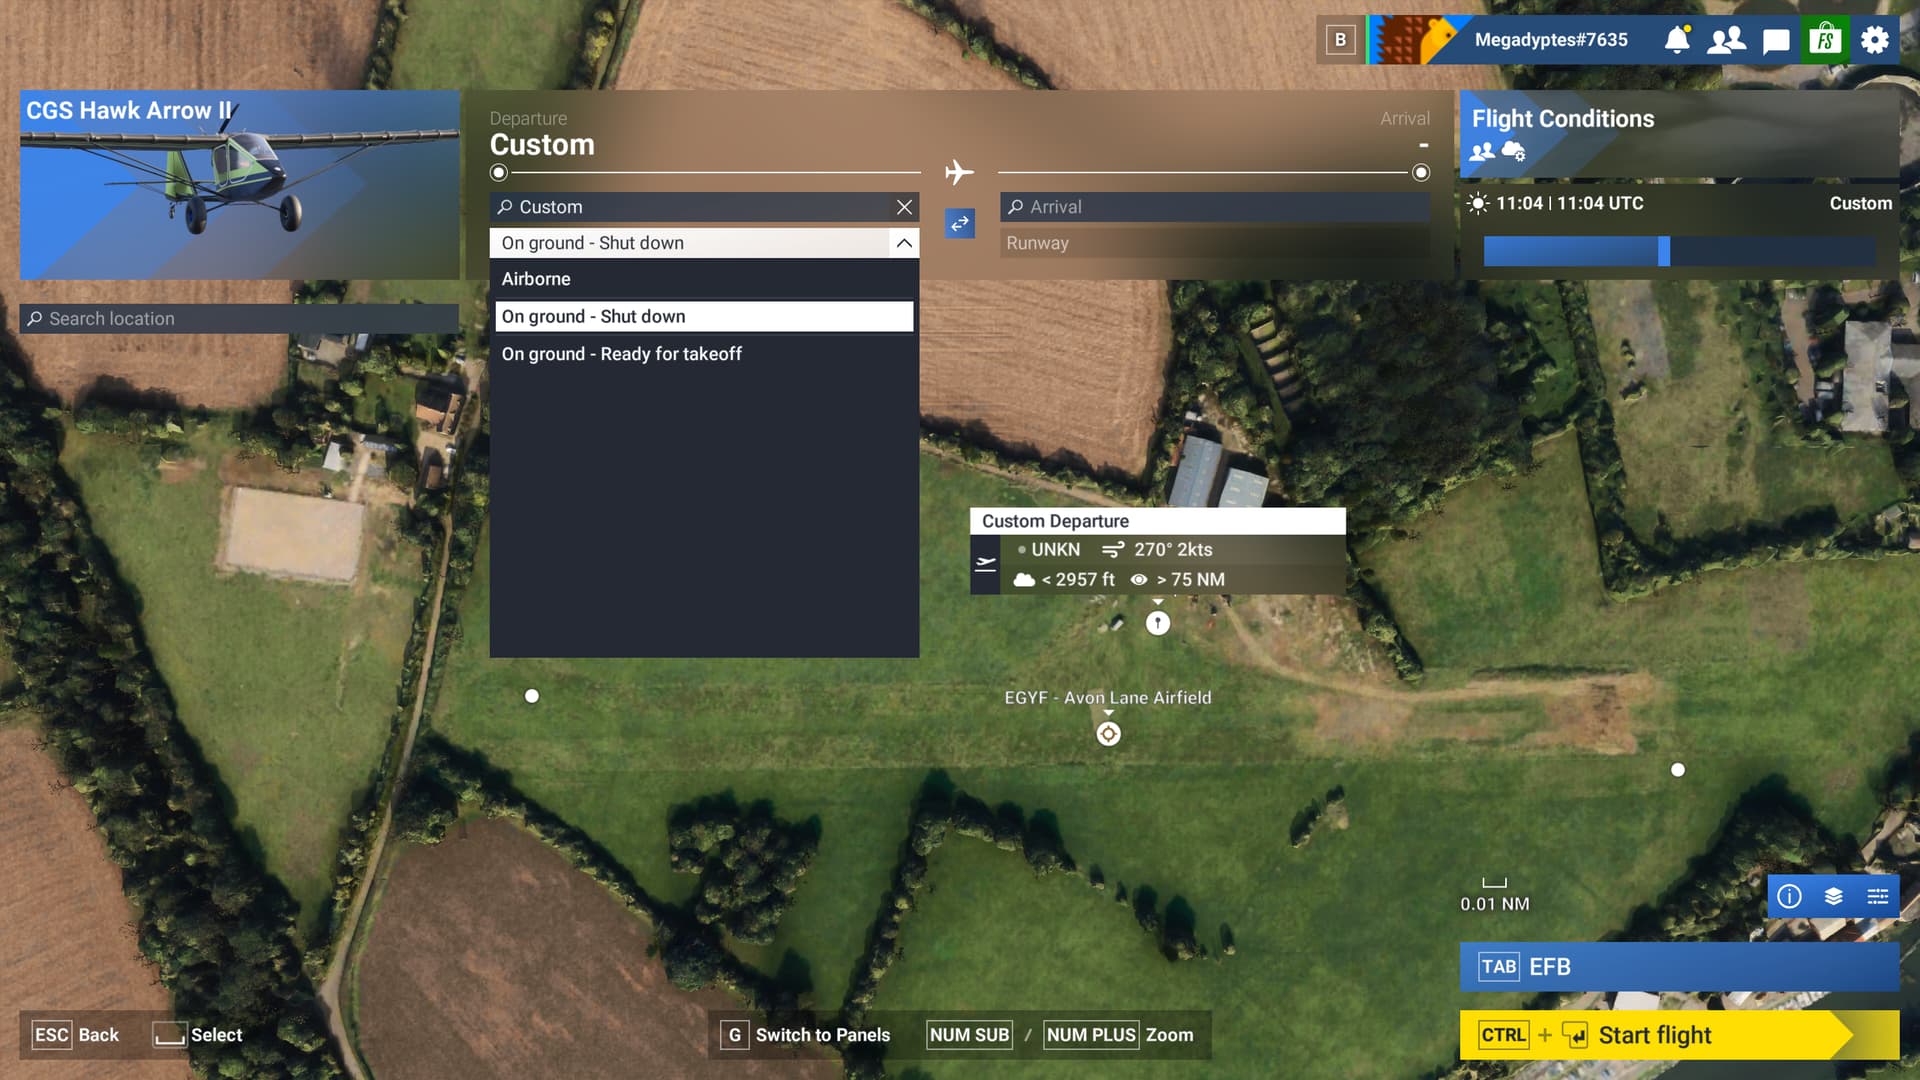1920x1080 pixels.
Task: Choose On ground - Ready for takeoff
Action: pos(704,354)
